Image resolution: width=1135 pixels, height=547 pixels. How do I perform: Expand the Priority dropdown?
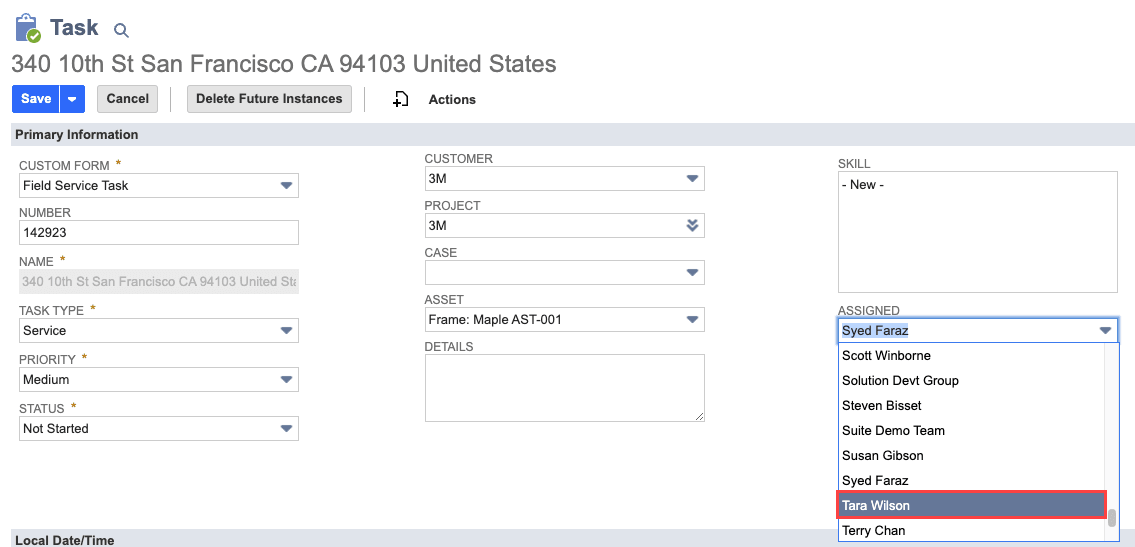[286, 379]
